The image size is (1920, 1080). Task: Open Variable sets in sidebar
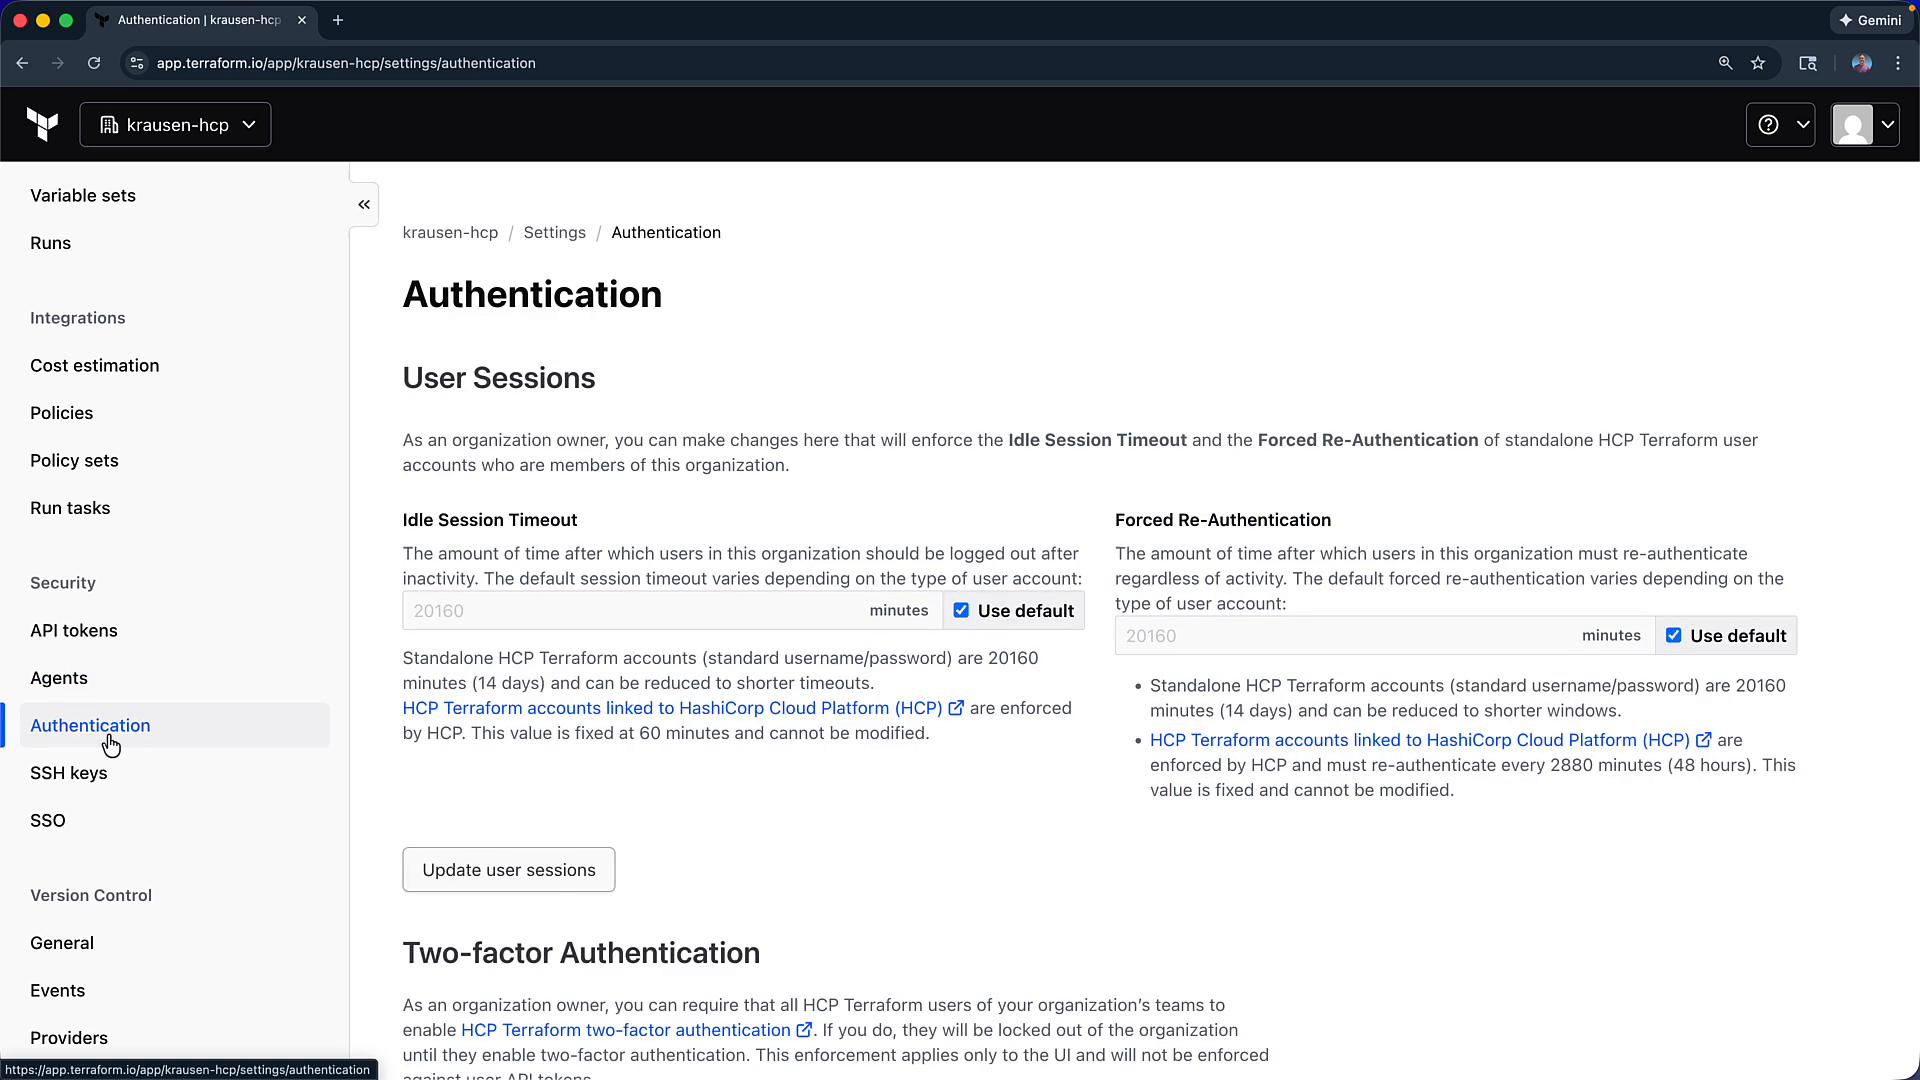[x=83, y=195]
